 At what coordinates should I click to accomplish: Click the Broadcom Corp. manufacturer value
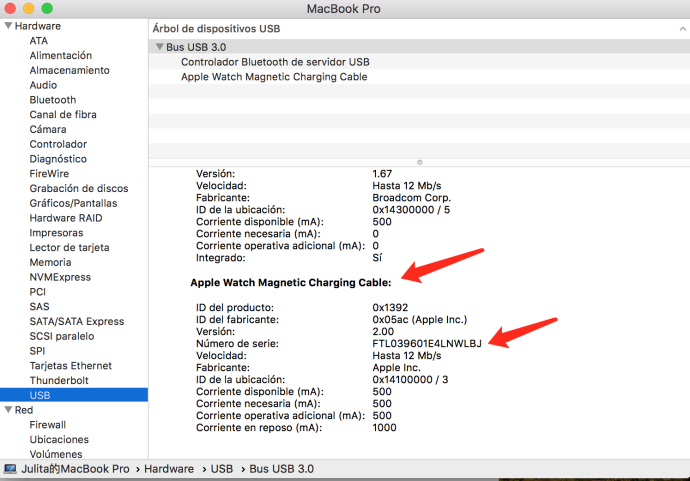click(x=411, y=198)
